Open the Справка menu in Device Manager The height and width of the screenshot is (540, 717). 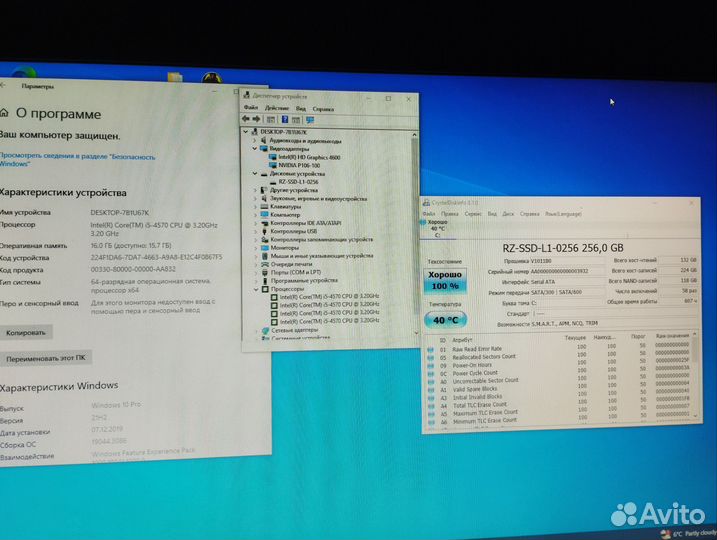323,109
